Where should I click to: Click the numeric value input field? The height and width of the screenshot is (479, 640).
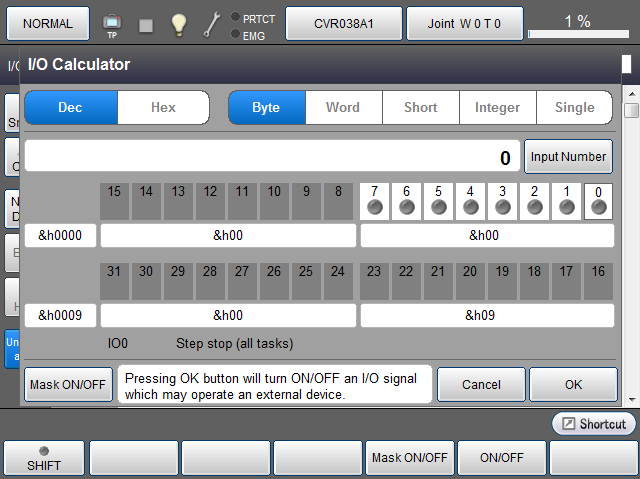(272, 157)
